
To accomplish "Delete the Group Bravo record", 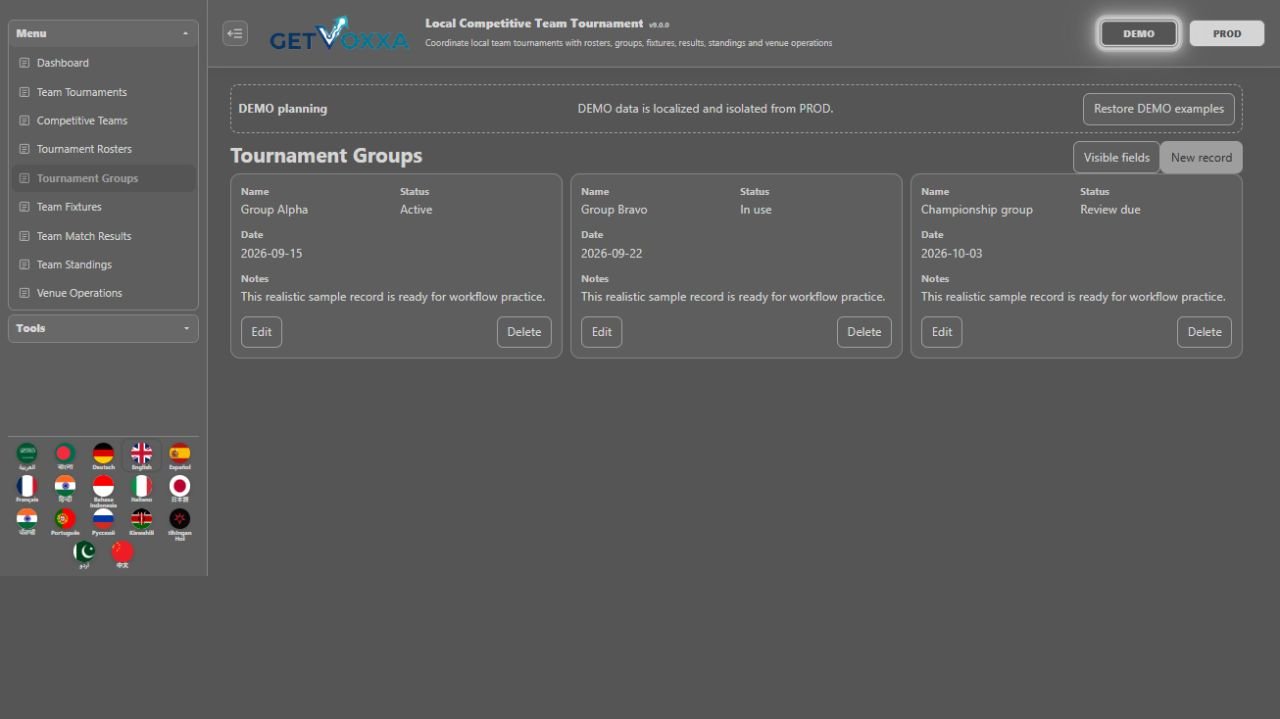I will tap(864, 332).
